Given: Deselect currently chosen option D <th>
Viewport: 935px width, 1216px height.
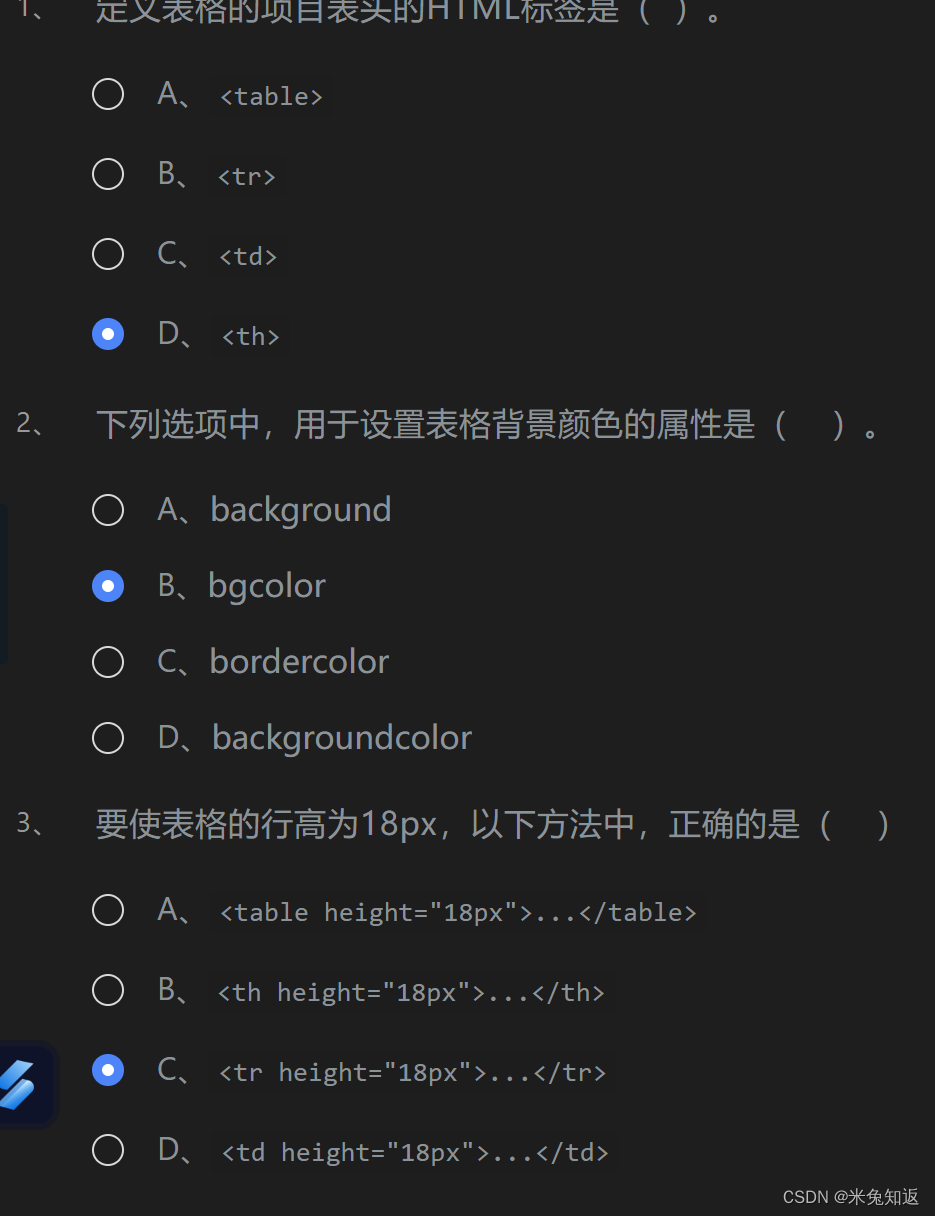Looking at the screenshot, I should (x=108, y=333).
